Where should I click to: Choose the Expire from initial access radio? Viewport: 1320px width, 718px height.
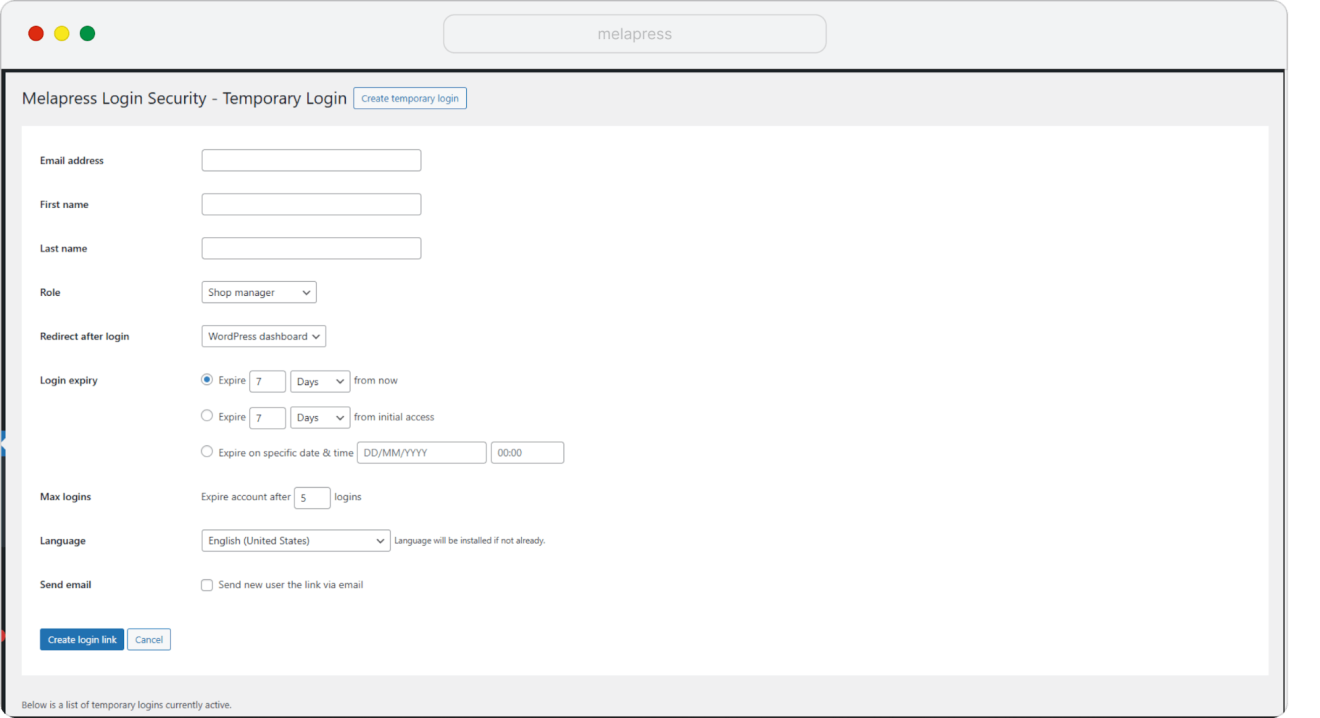(207, 416)
